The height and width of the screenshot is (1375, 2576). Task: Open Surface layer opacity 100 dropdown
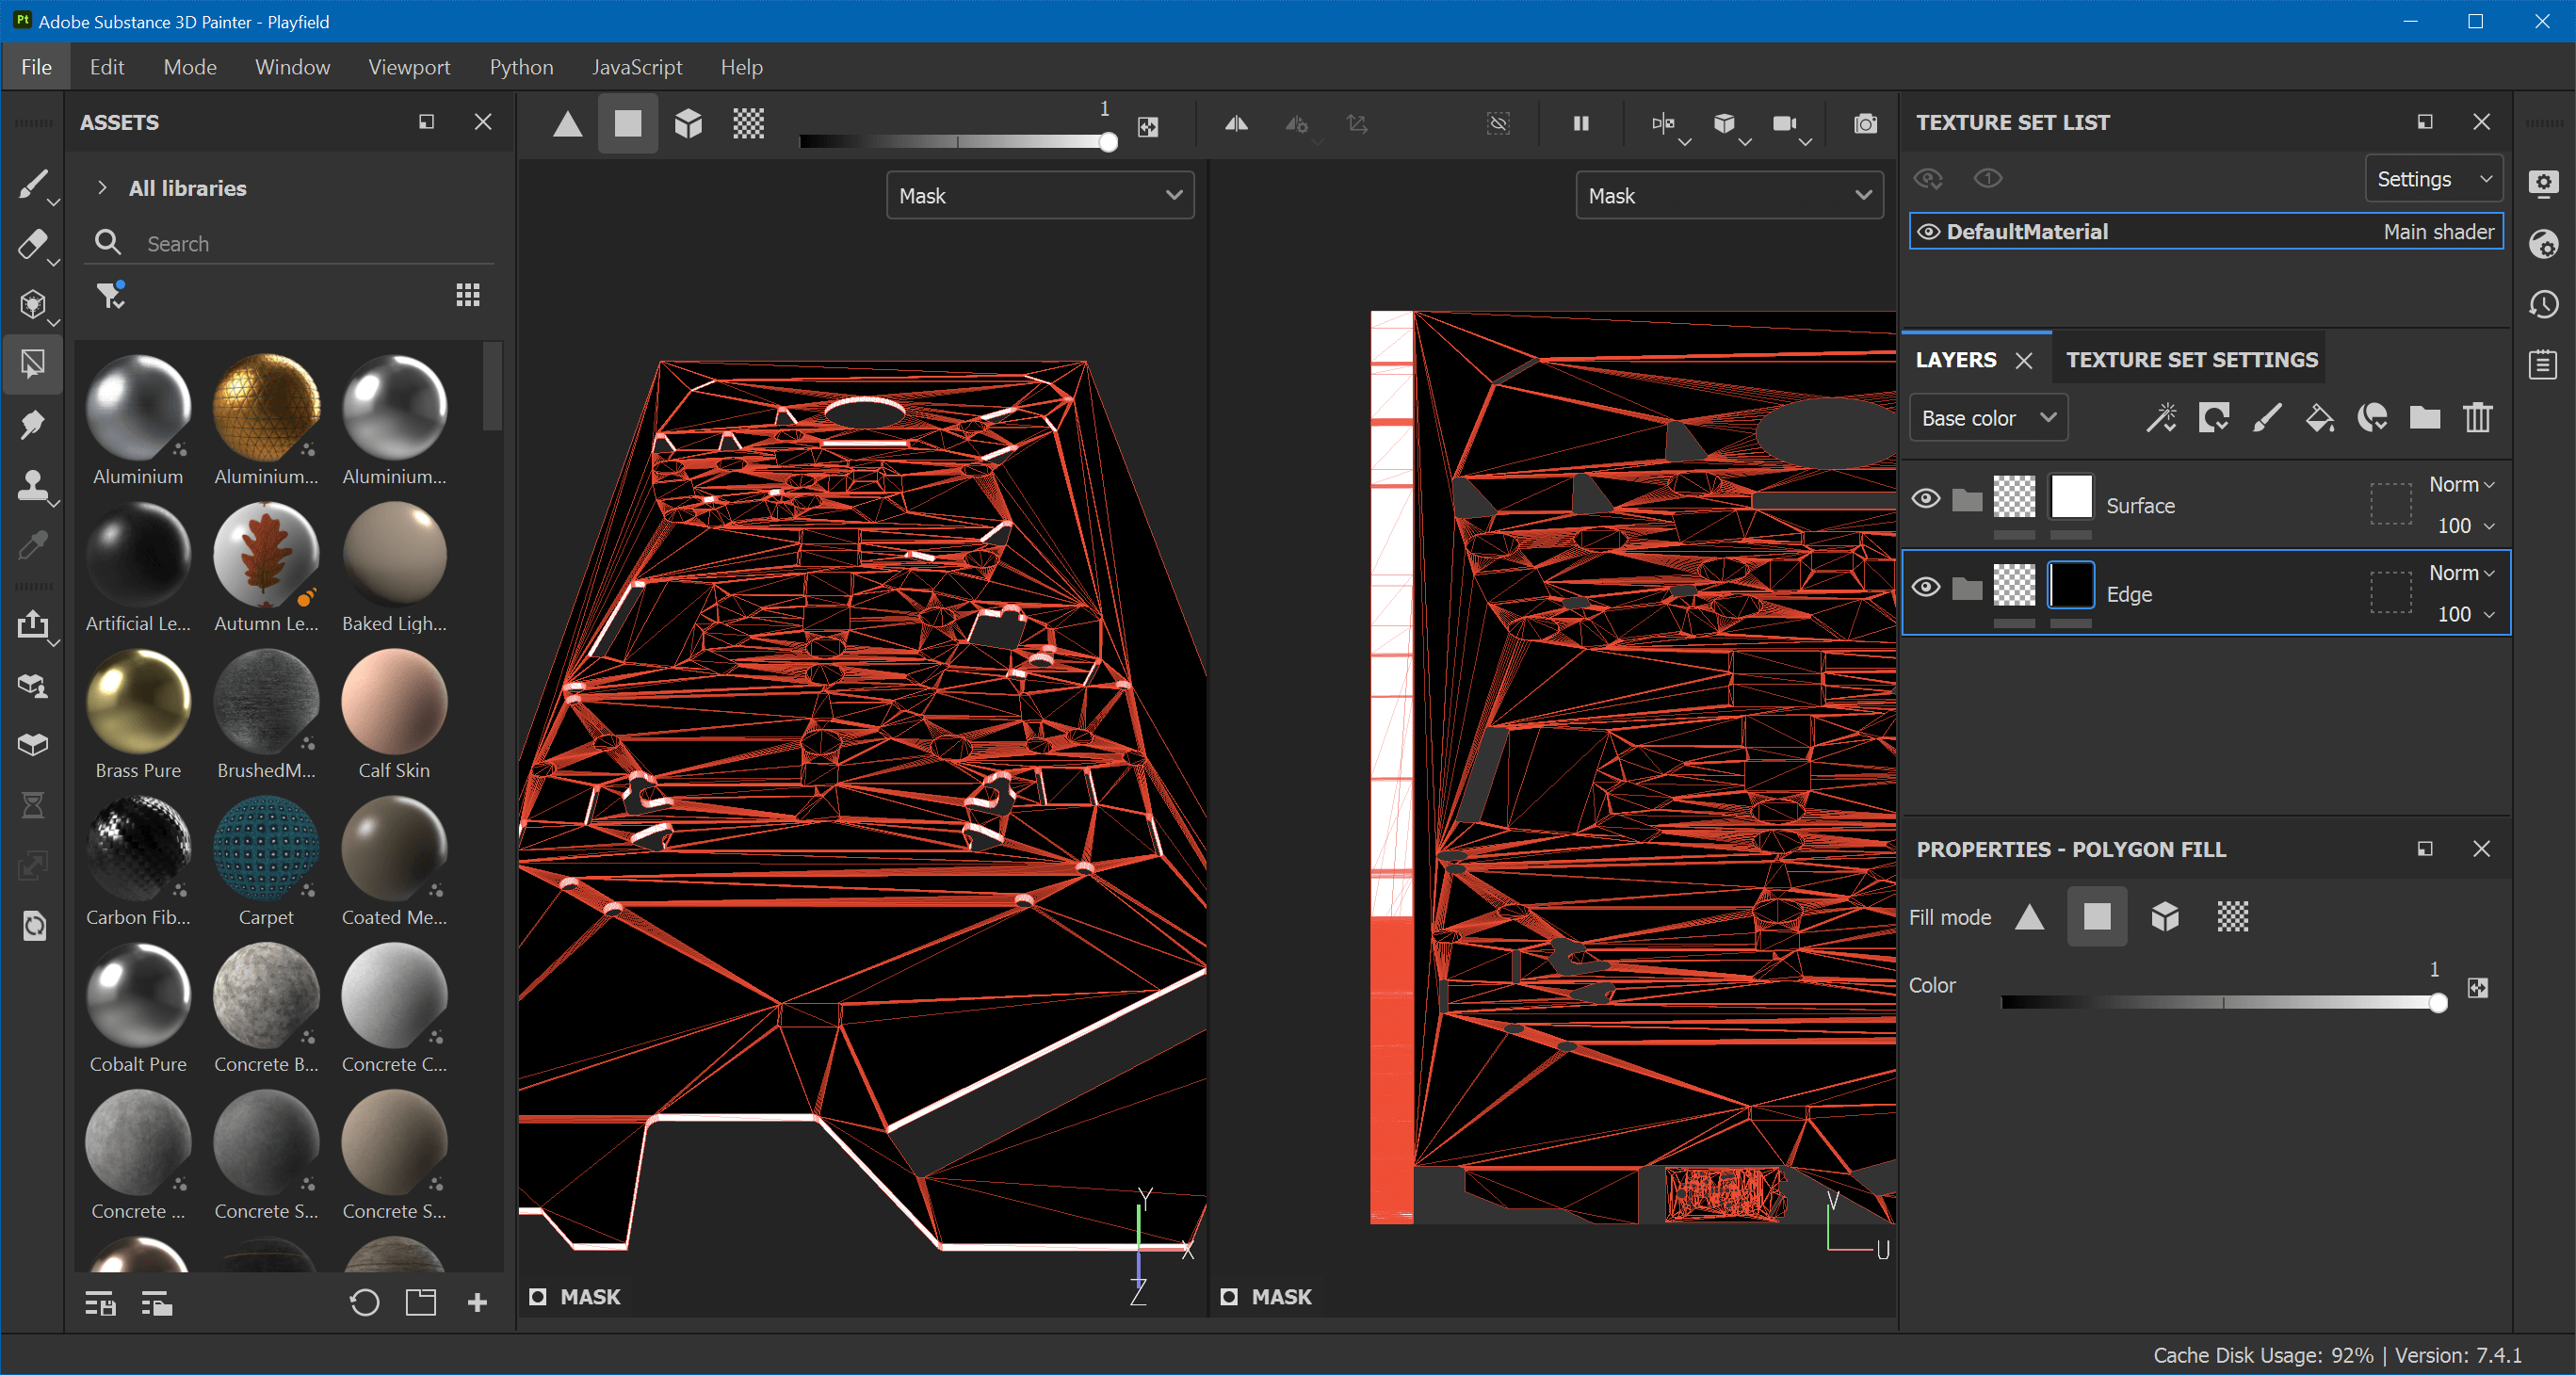pyautogui.click(x=2464, y=525)
